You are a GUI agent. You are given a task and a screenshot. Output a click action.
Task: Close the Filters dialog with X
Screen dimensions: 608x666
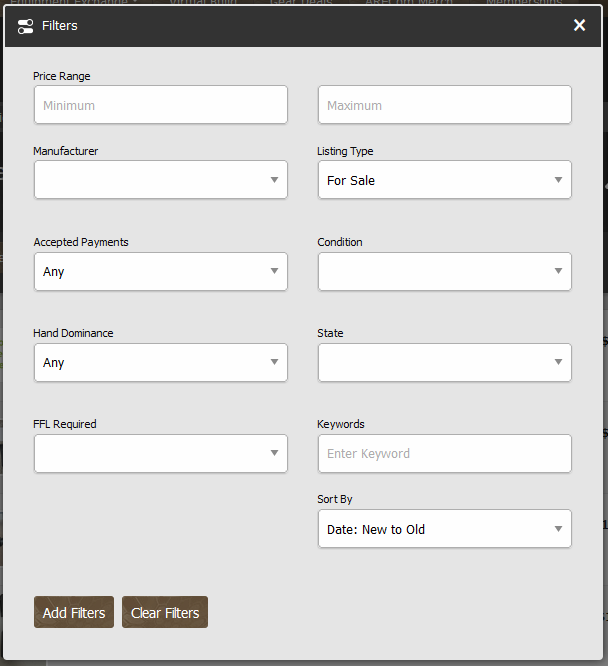579,25
